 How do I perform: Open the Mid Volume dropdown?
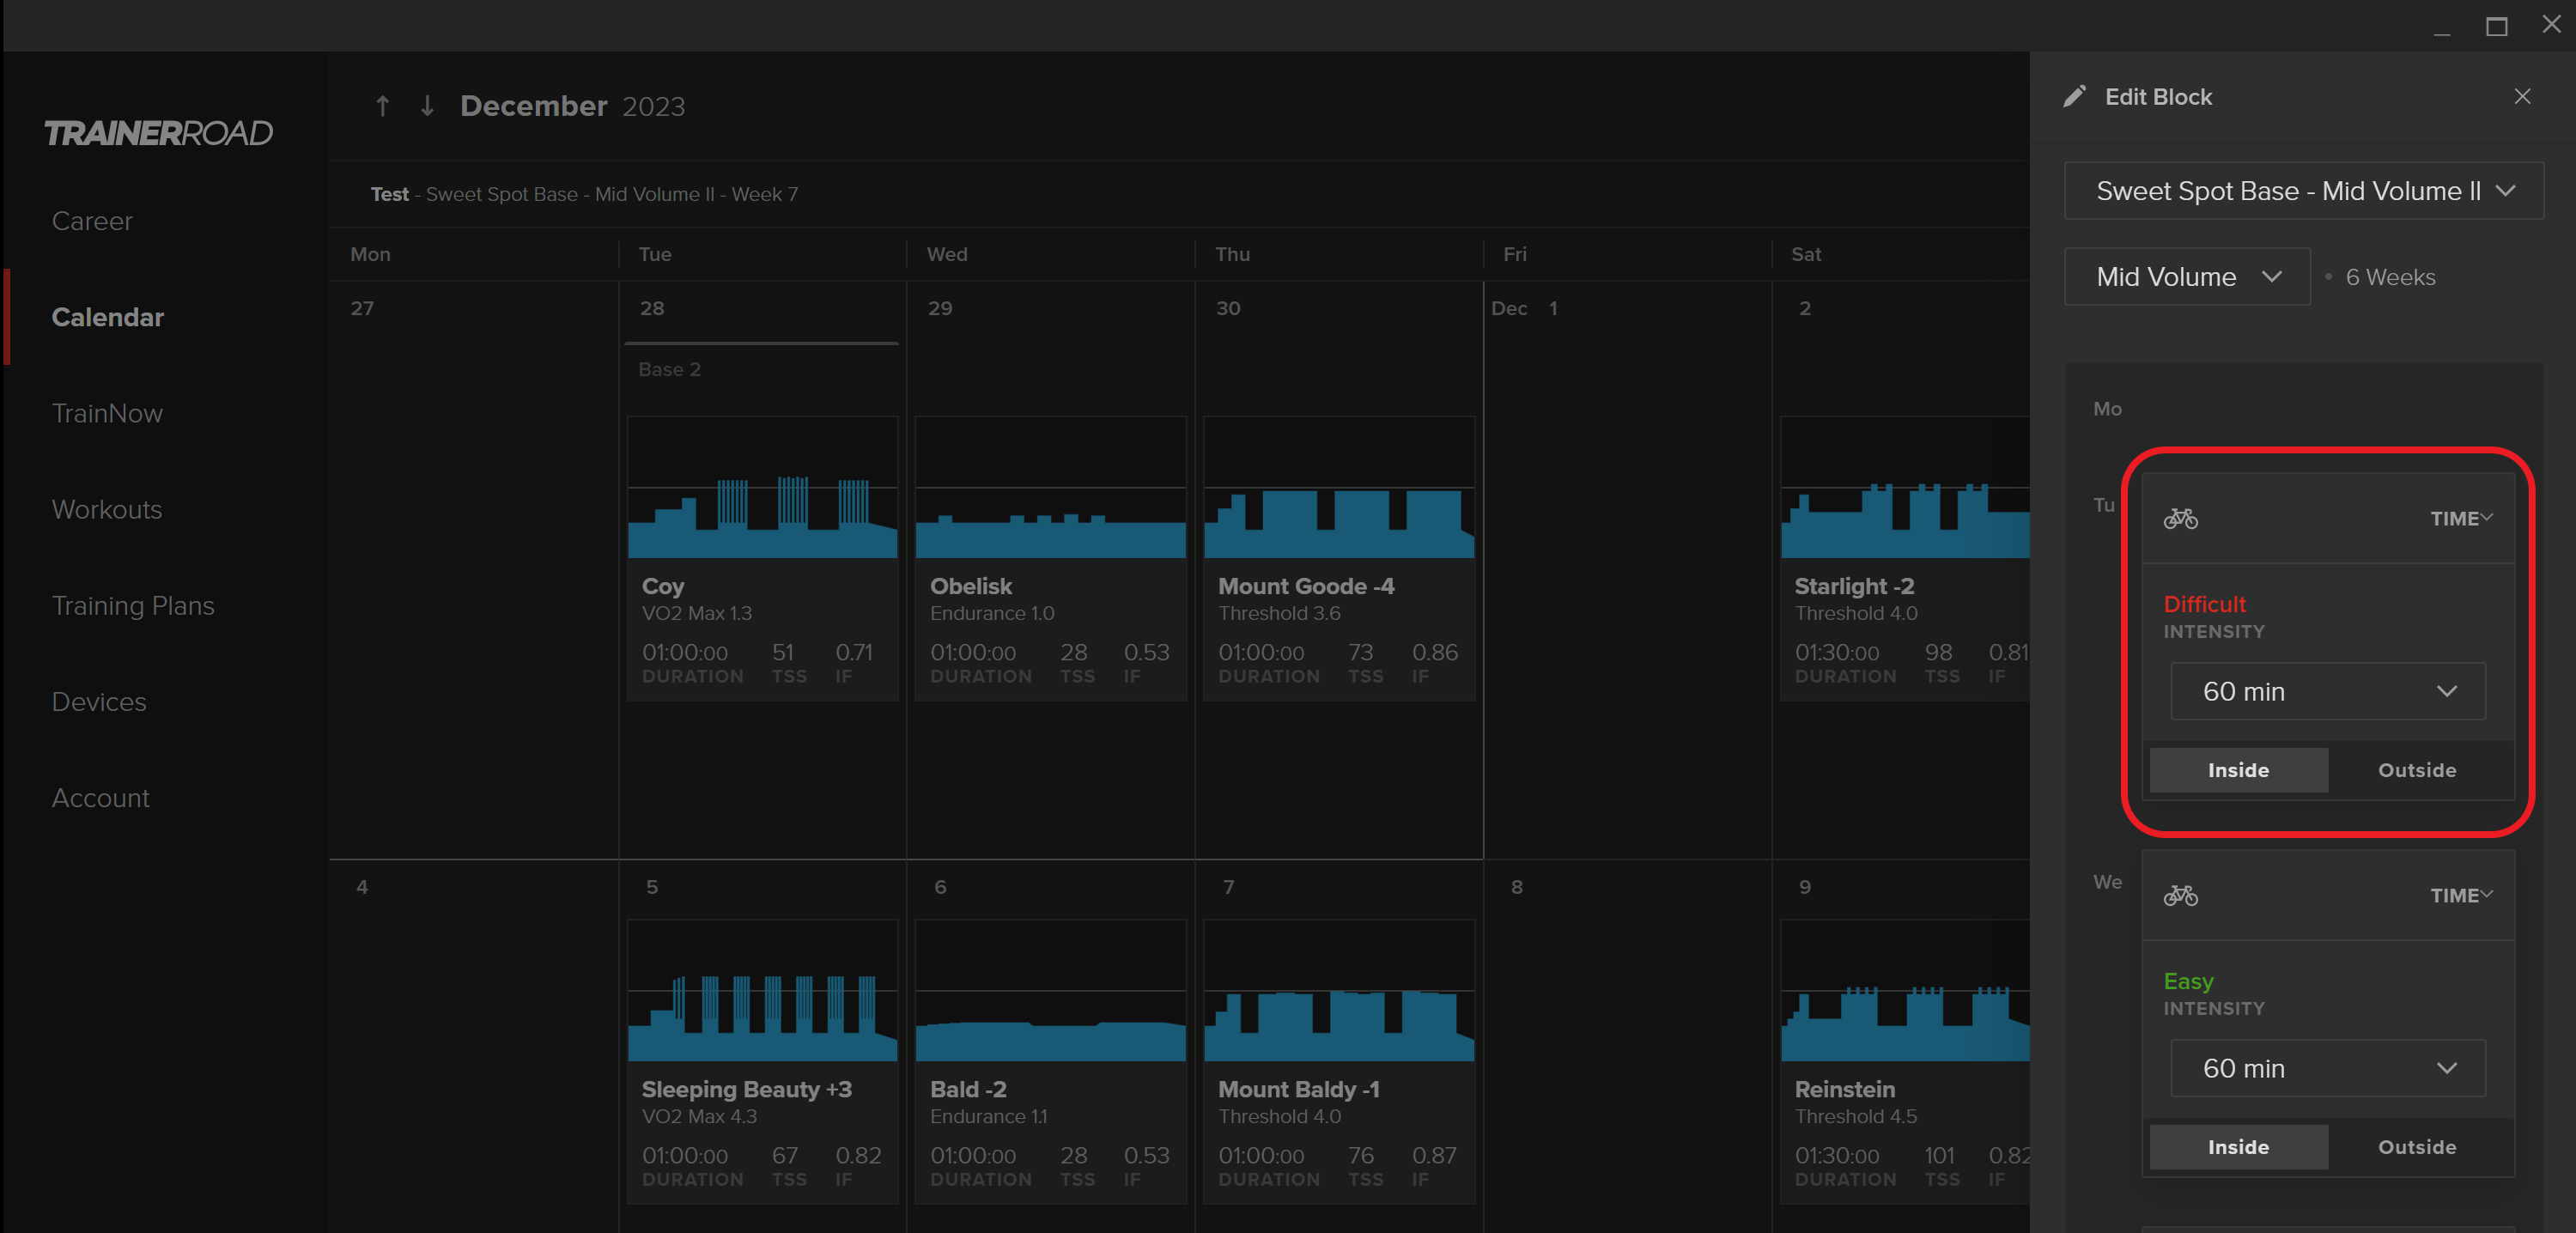coord(2187,277)
